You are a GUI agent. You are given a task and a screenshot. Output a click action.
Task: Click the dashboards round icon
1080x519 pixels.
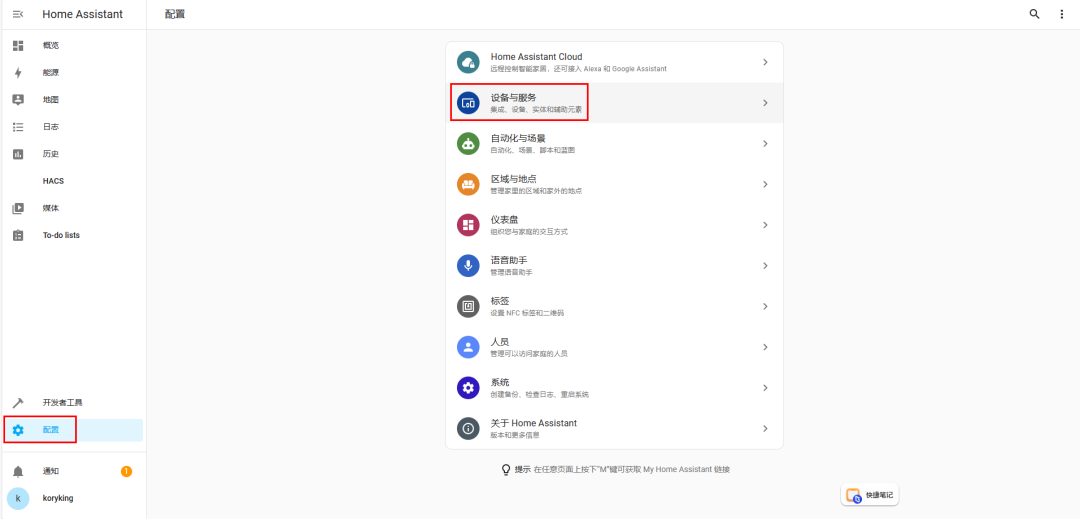tap(468, 225)
